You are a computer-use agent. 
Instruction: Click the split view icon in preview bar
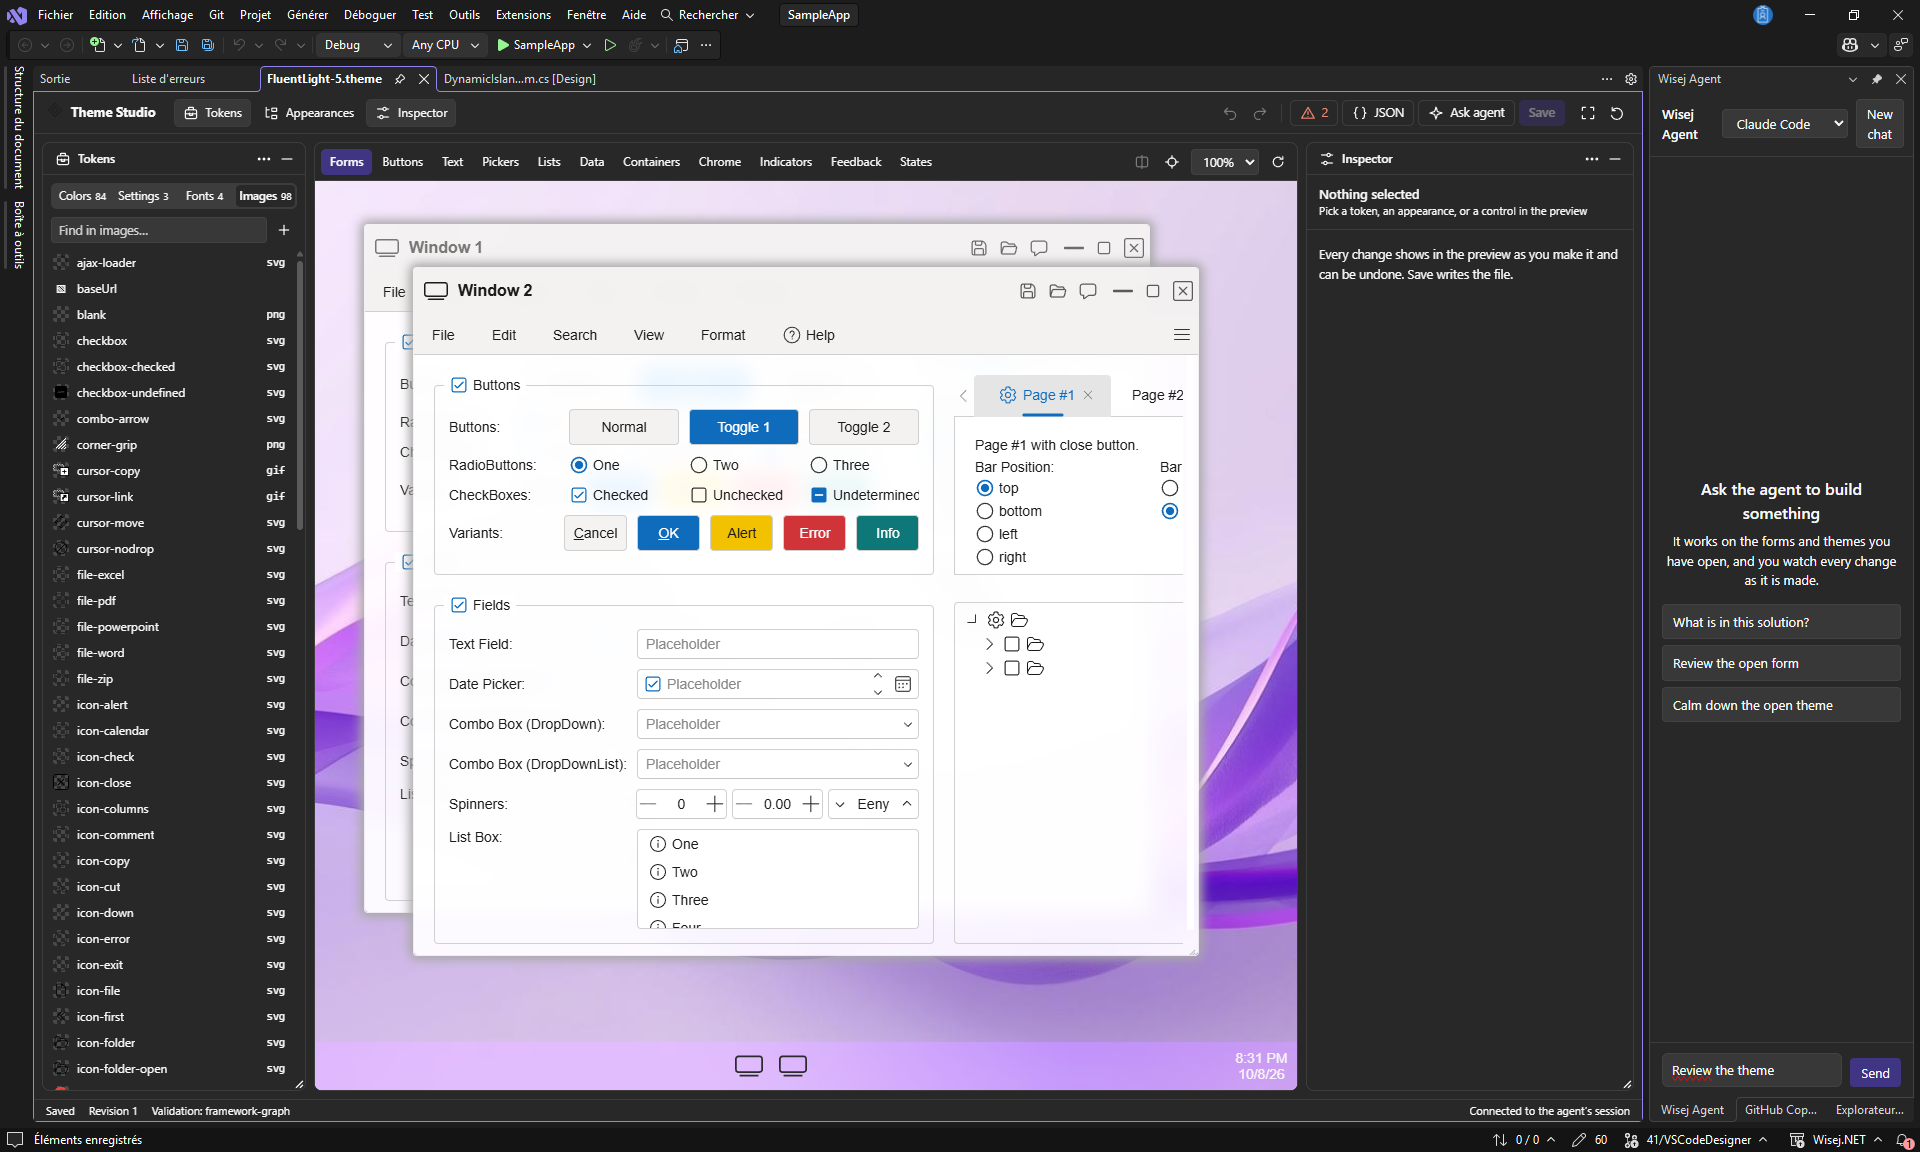pos(1142,162)
